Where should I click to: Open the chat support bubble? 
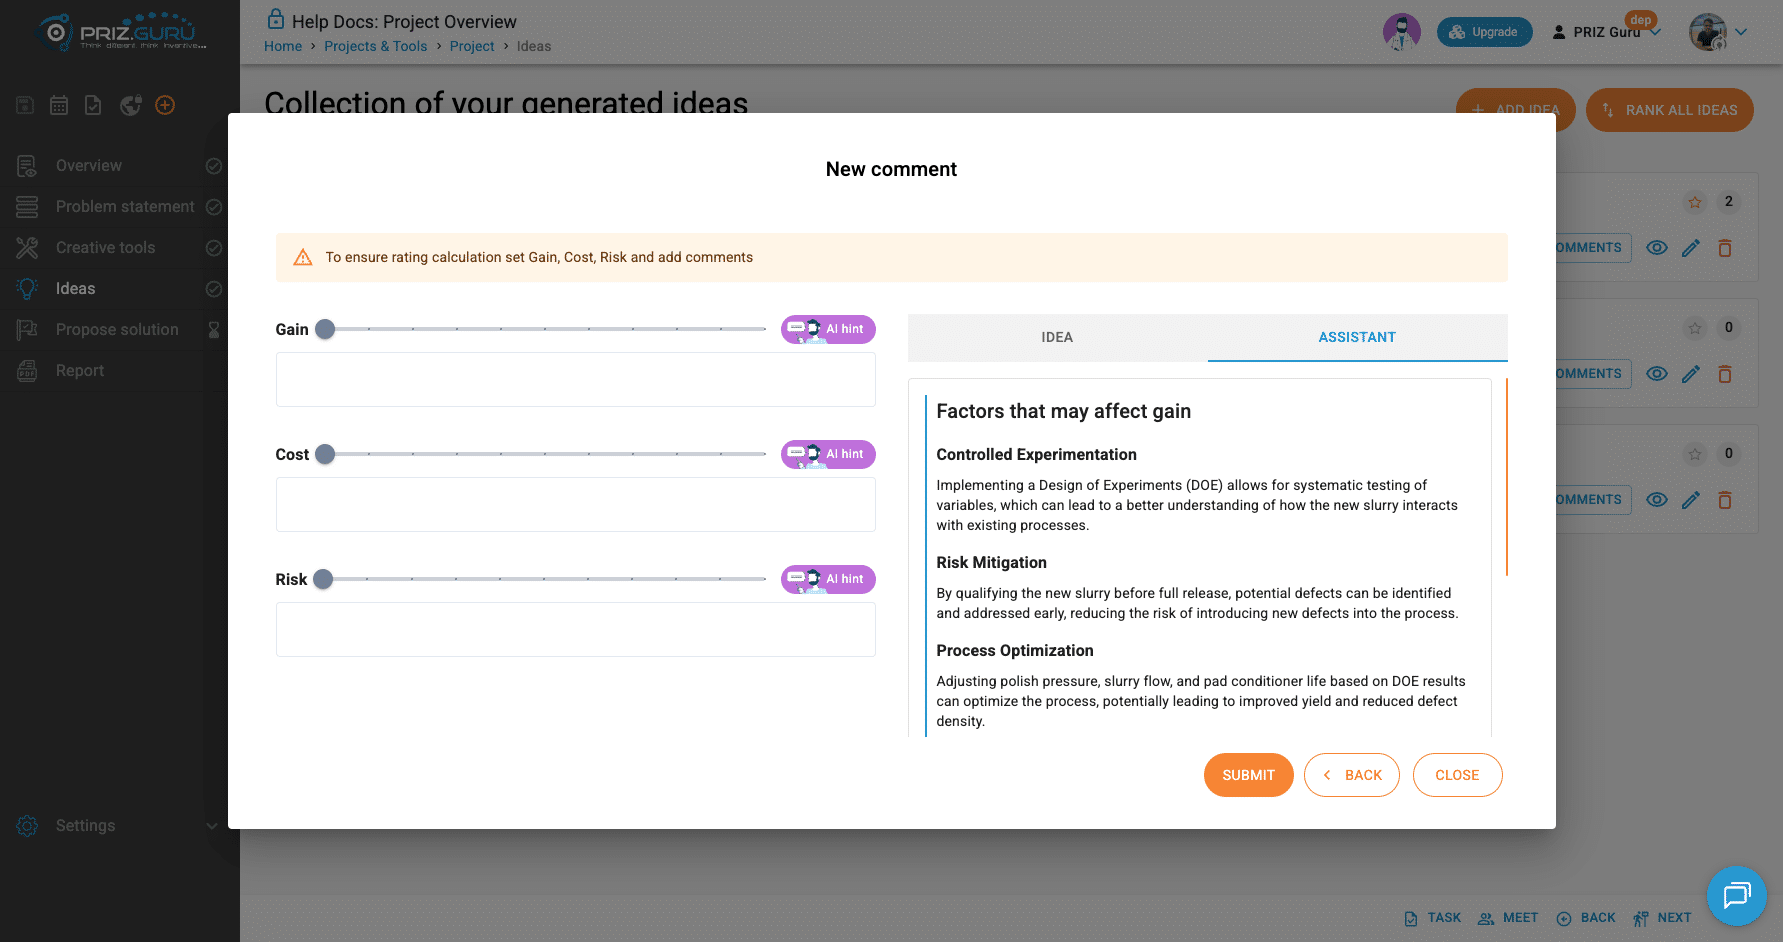coord(1737,896)
